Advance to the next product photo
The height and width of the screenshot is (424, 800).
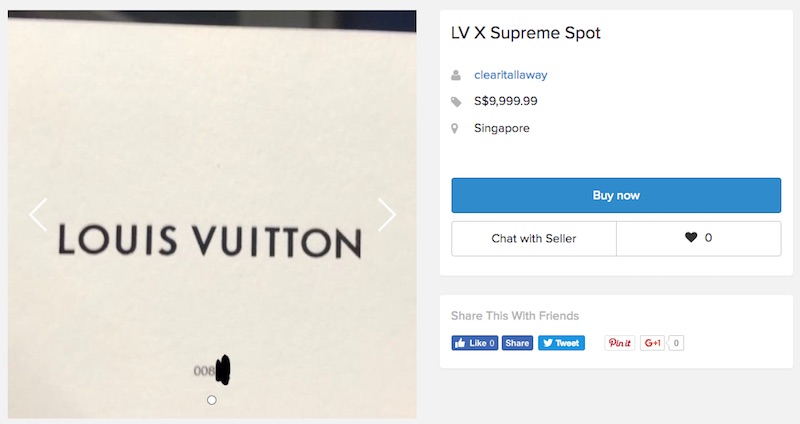(386, 214)
